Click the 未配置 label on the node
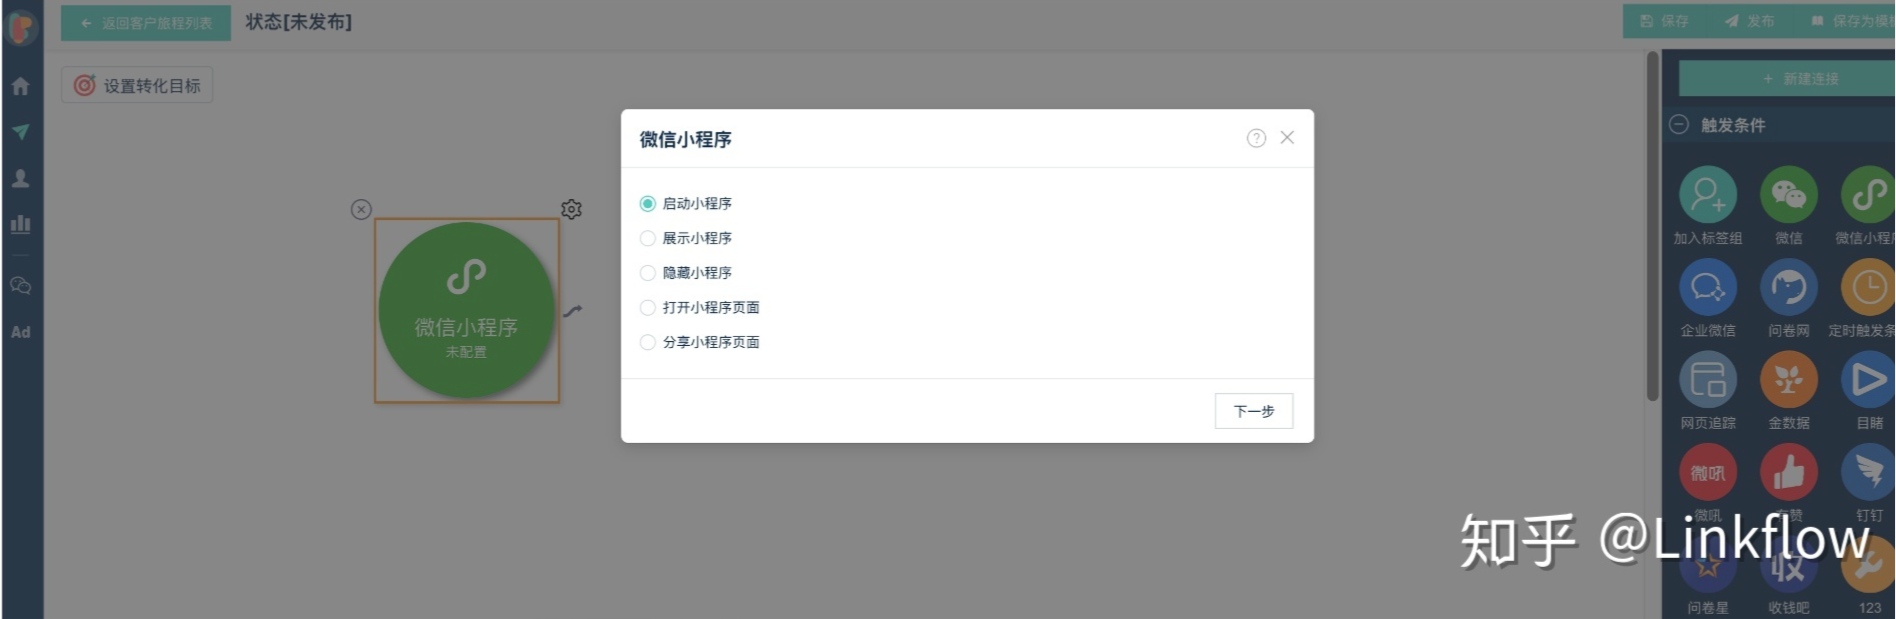1896x619 pixels. (x=466, y=352)
